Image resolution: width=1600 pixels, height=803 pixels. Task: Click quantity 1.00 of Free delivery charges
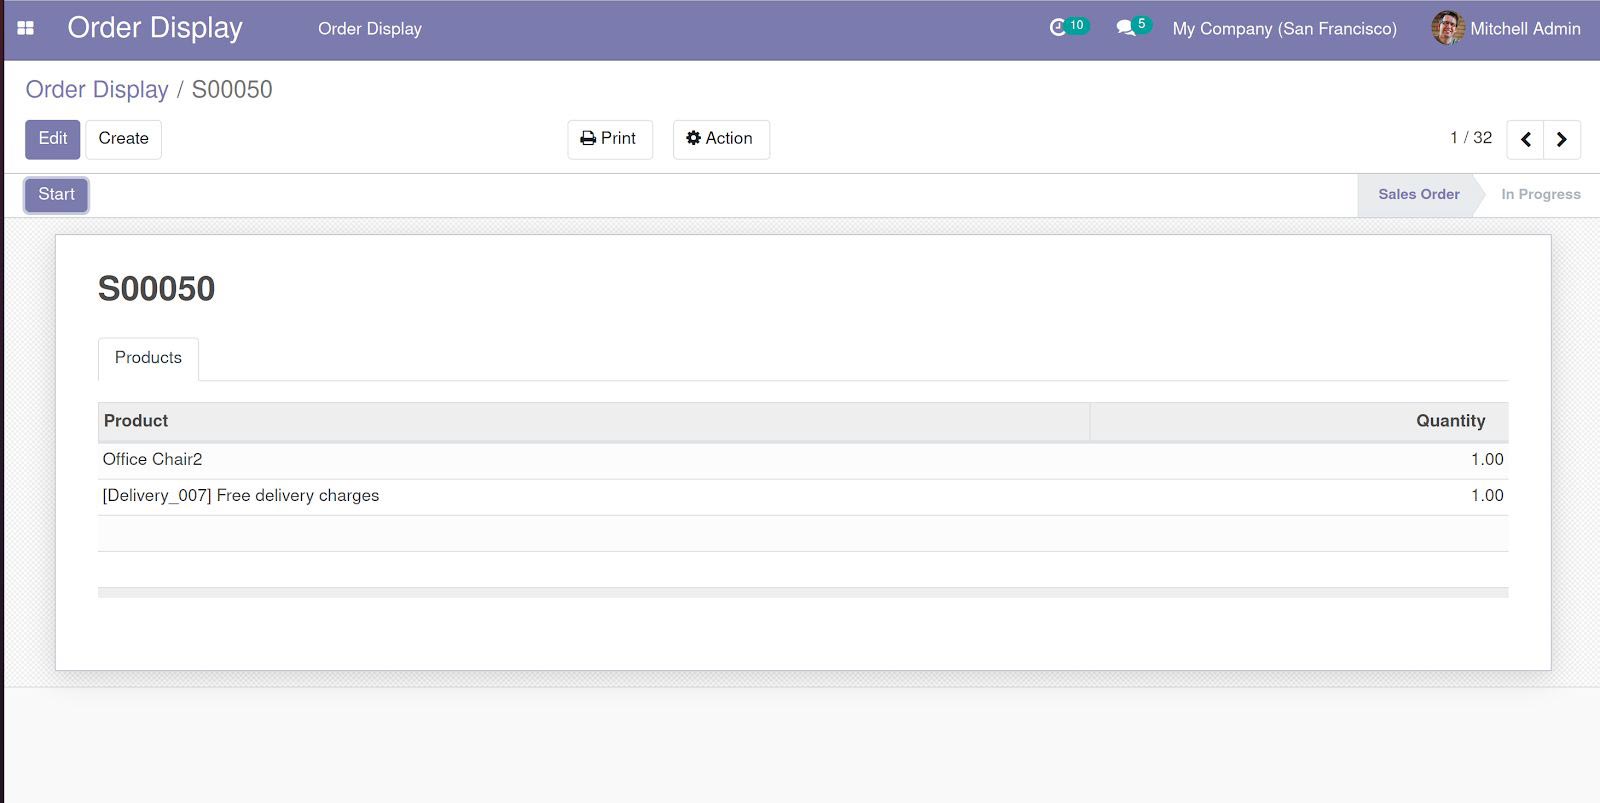[x=1487, y=496]
